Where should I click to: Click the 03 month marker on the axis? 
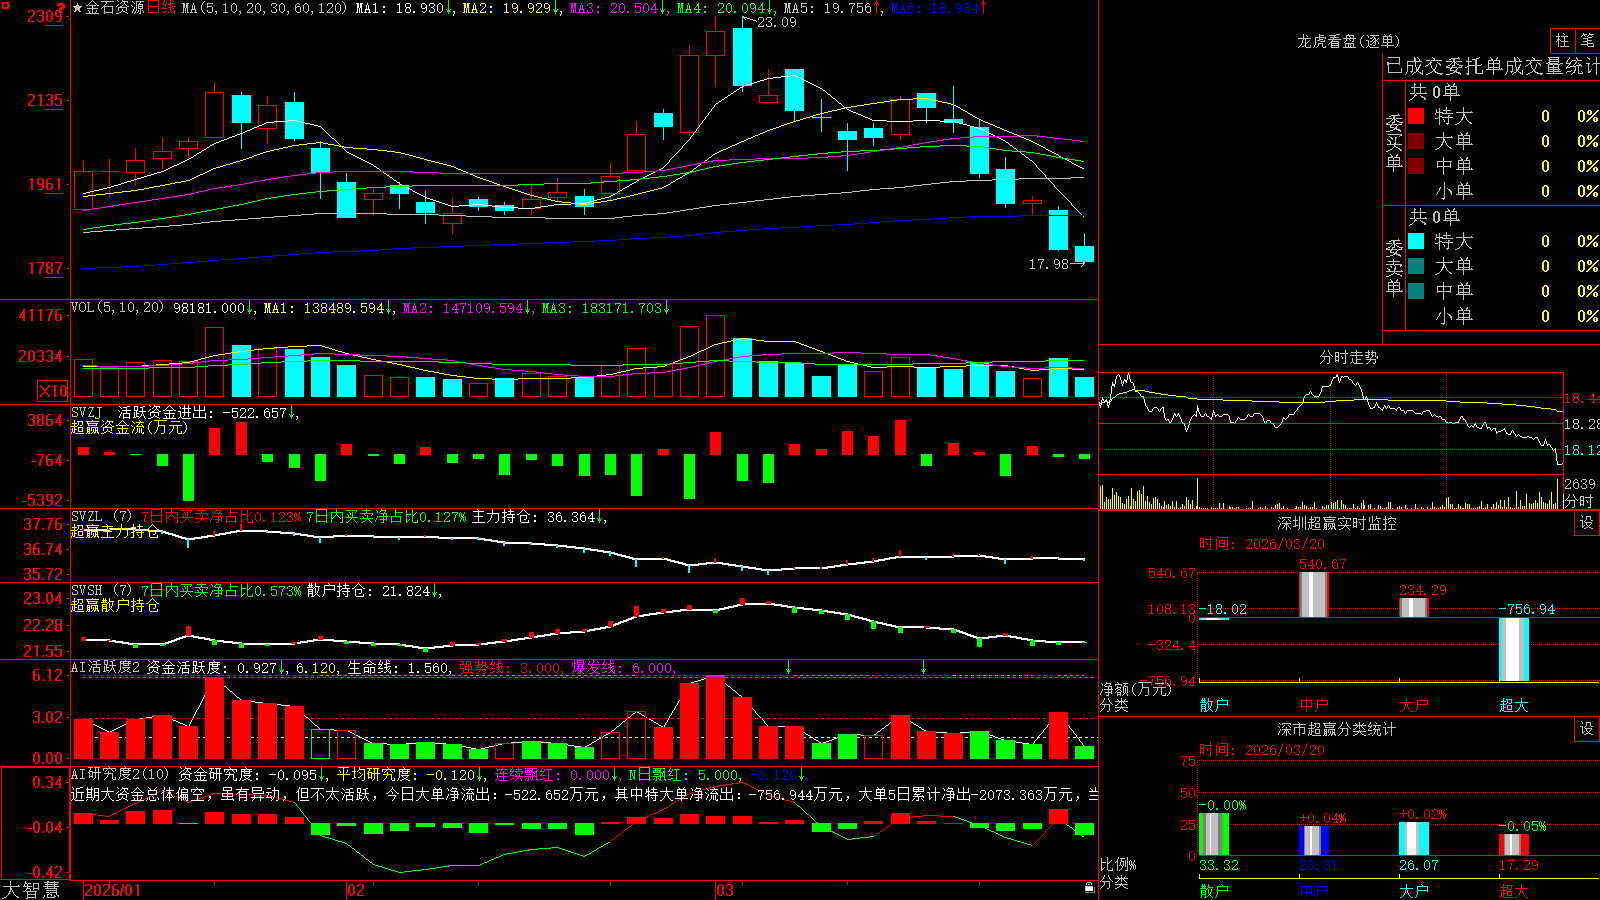point(725,890)
